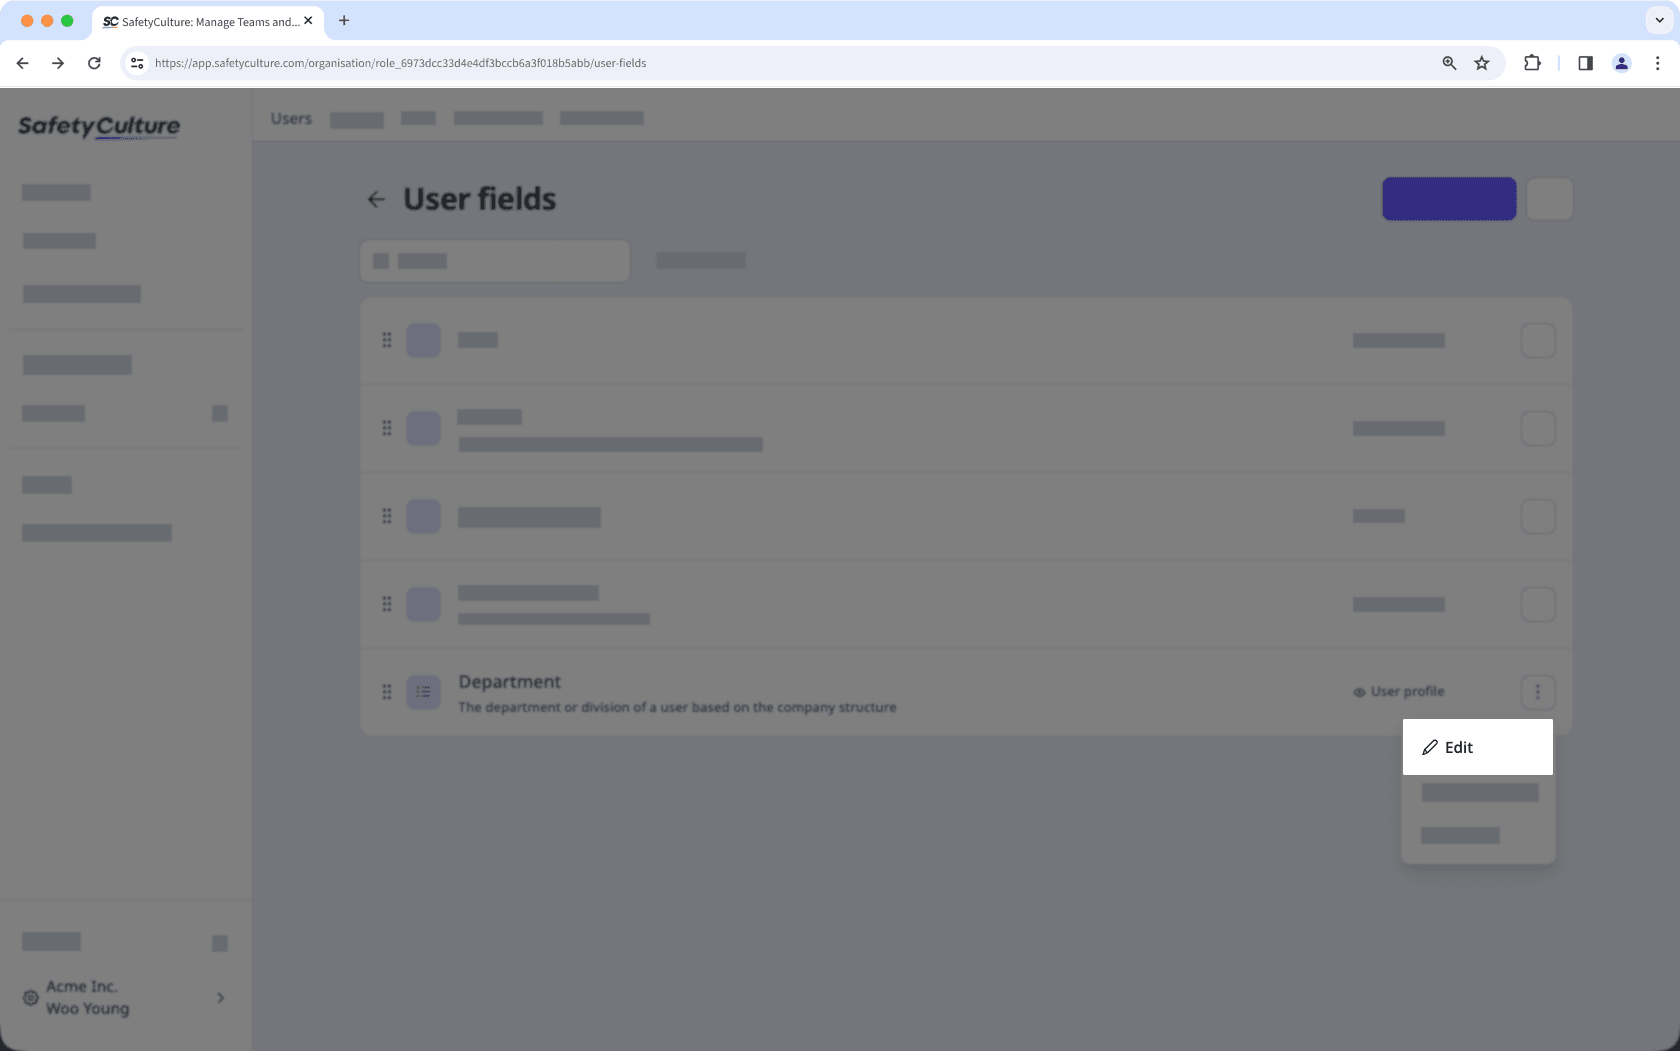This screenshot has width=1680, height=1051.
Task: Click the Department field's list icon
Action: (423, 691)
